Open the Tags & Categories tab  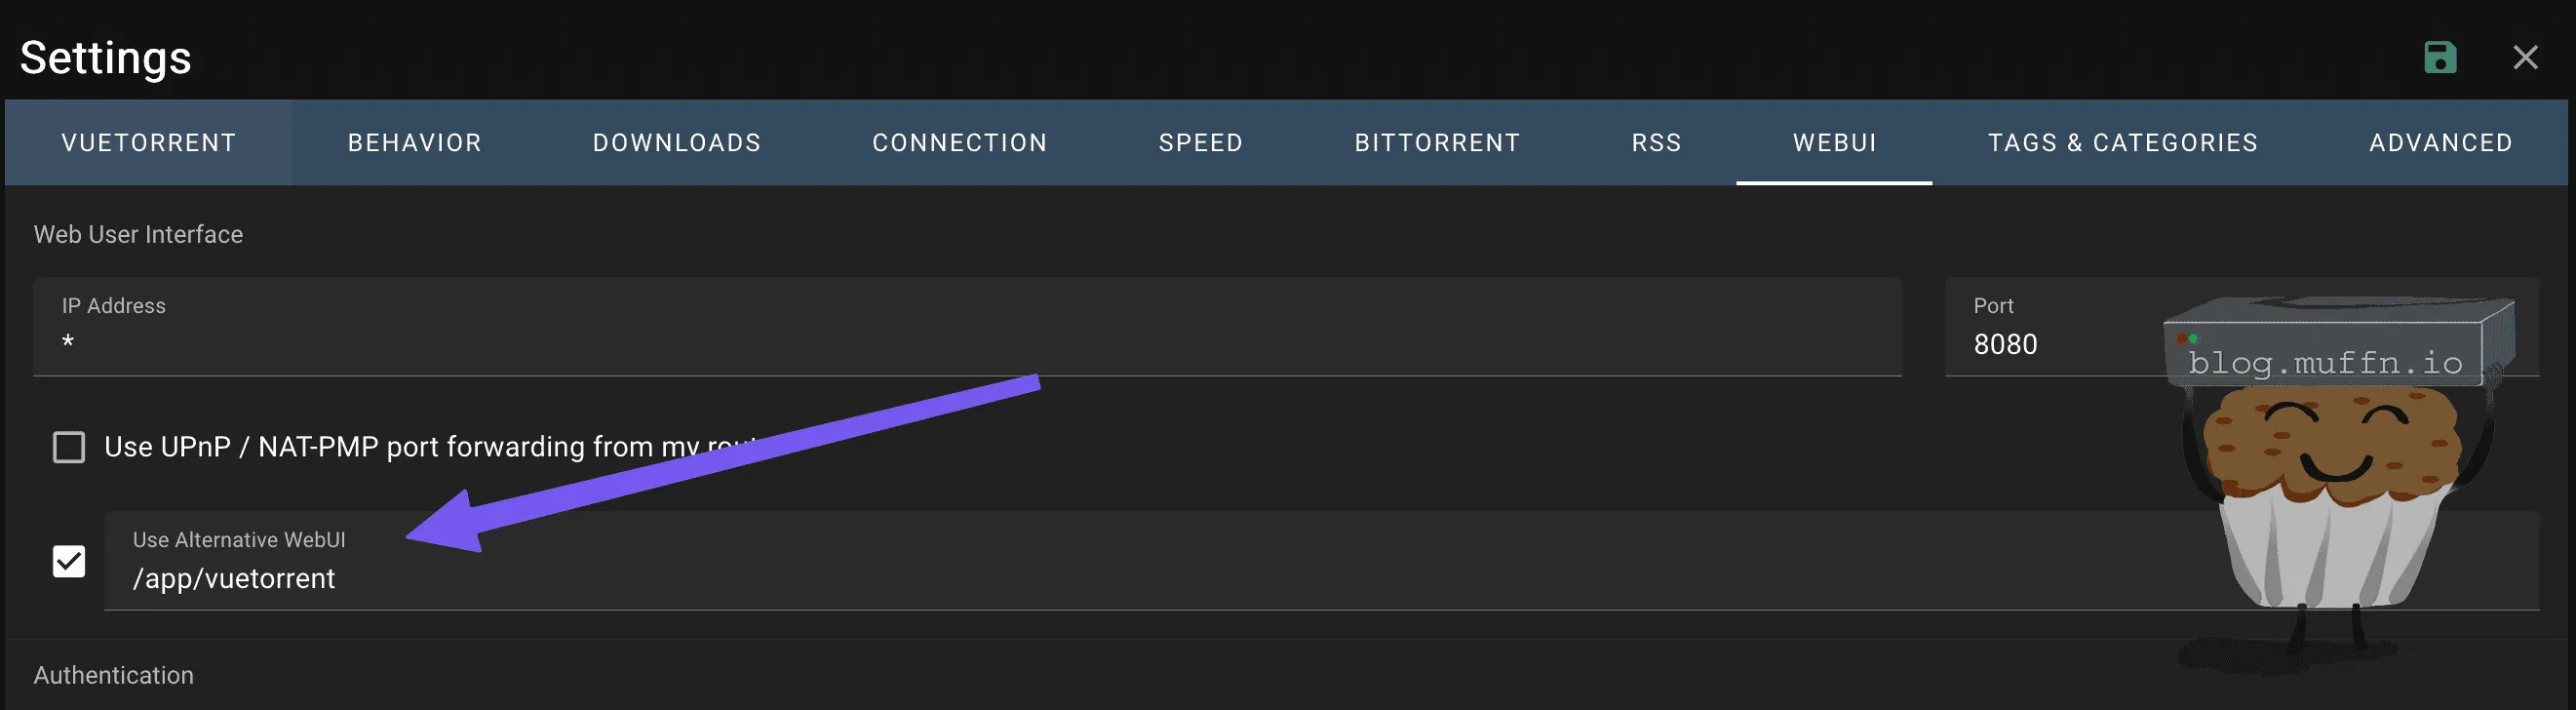(2123, 143)
